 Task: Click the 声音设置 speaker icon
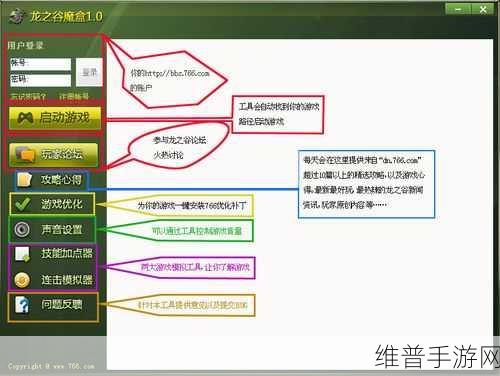click(22, 229)
